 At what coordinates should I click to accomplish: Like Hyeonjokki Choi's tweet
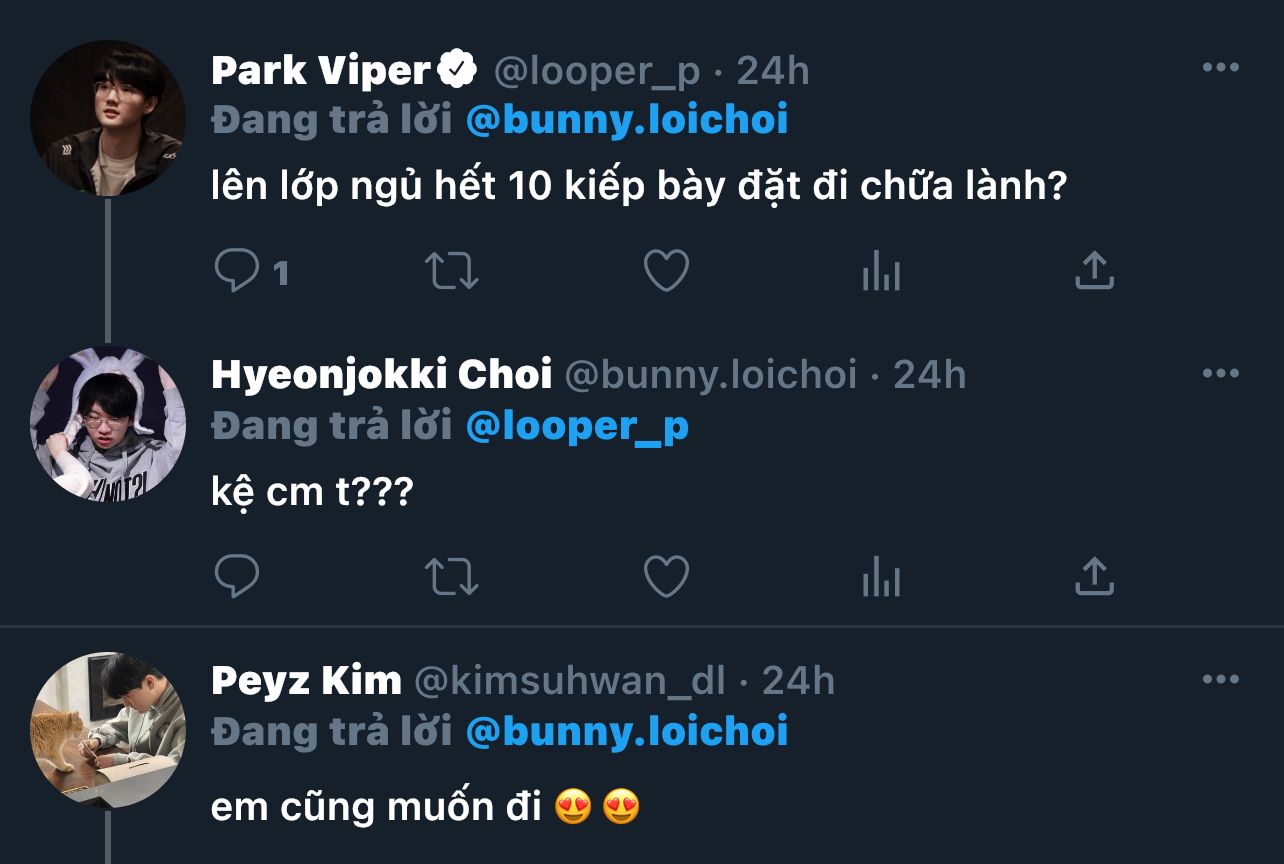pos(666,576)
